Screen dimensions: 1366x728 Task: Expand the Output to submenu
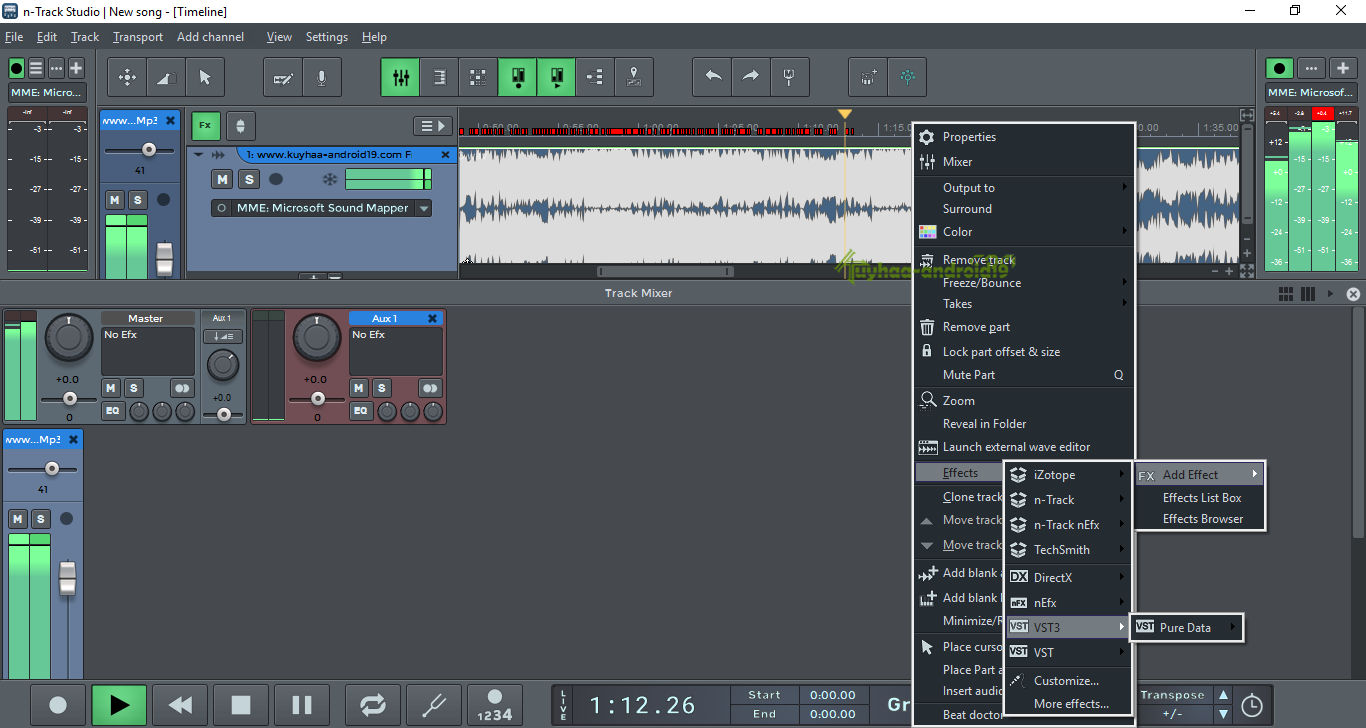1024,187
